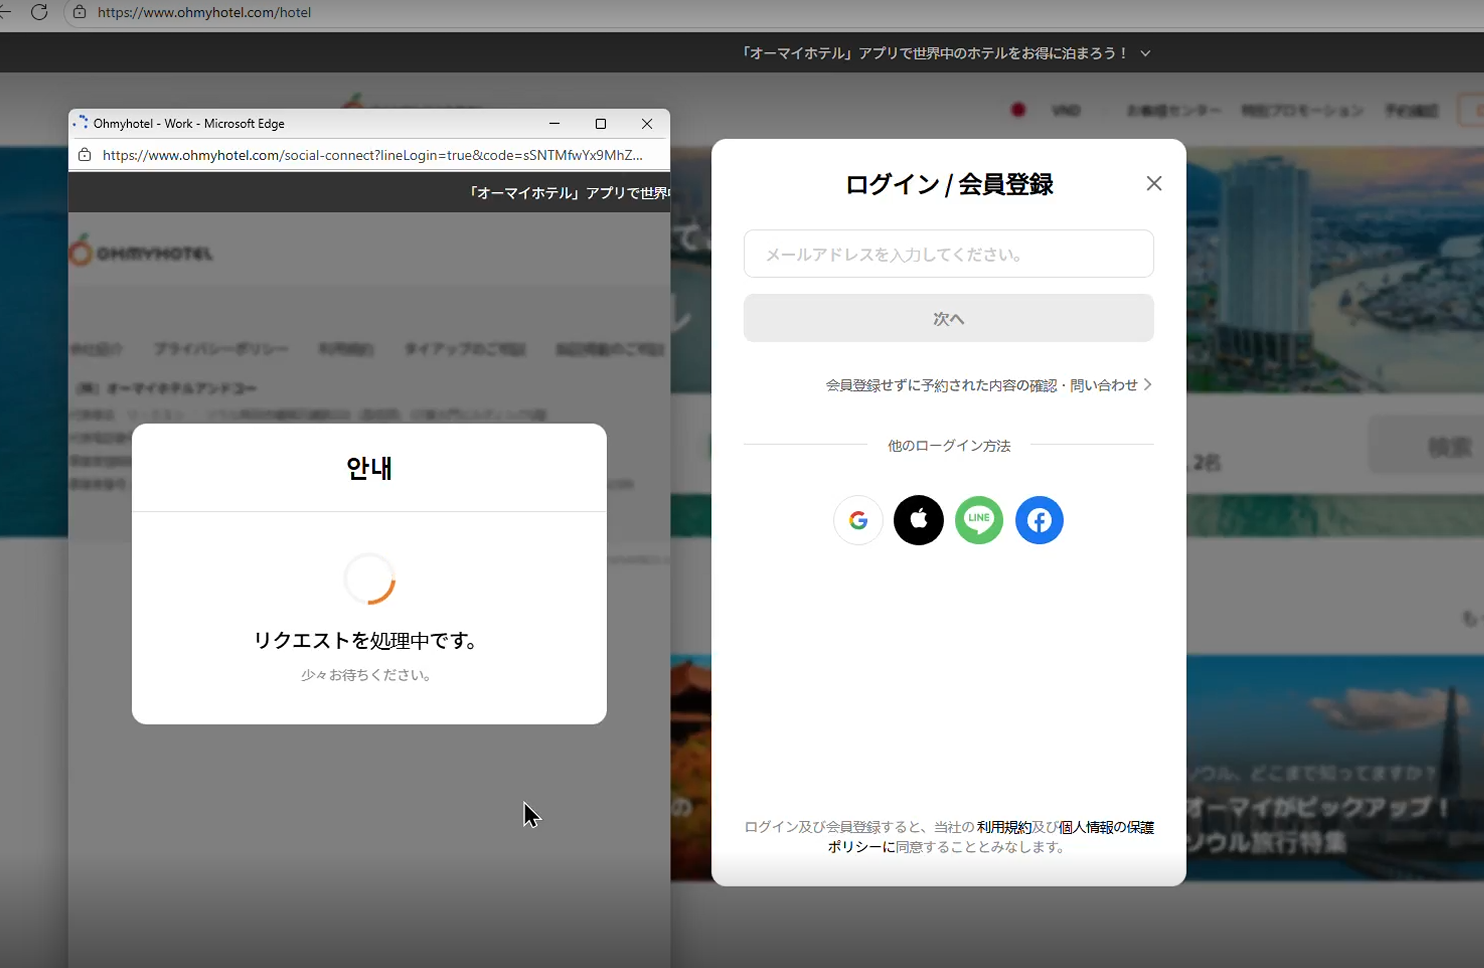Open the 個人情報の保護 policy link
Viewport: 1484px width, 968px height.
[x=1106, y=827]
